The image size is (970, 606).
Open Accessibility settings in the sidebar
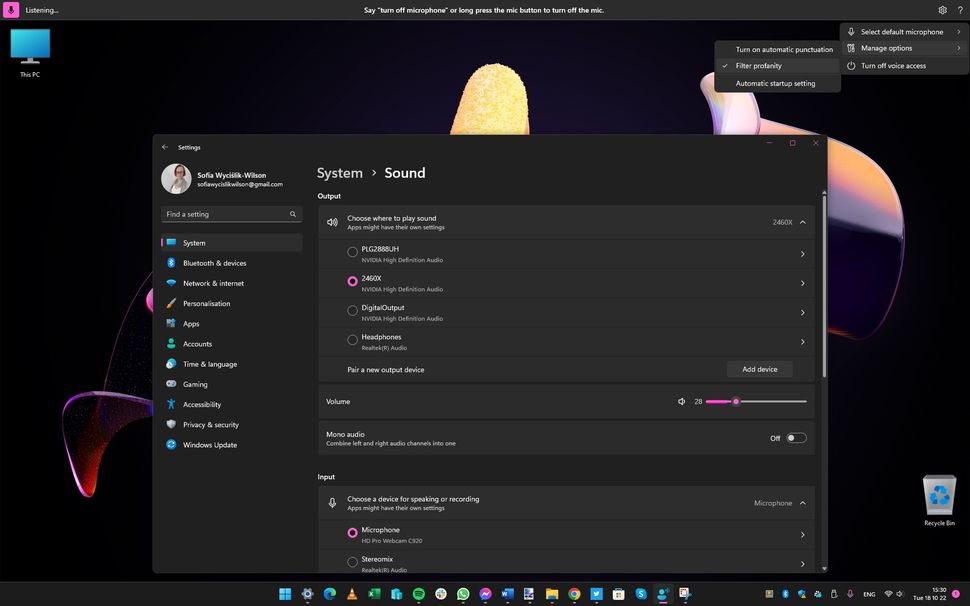point(204,404)
